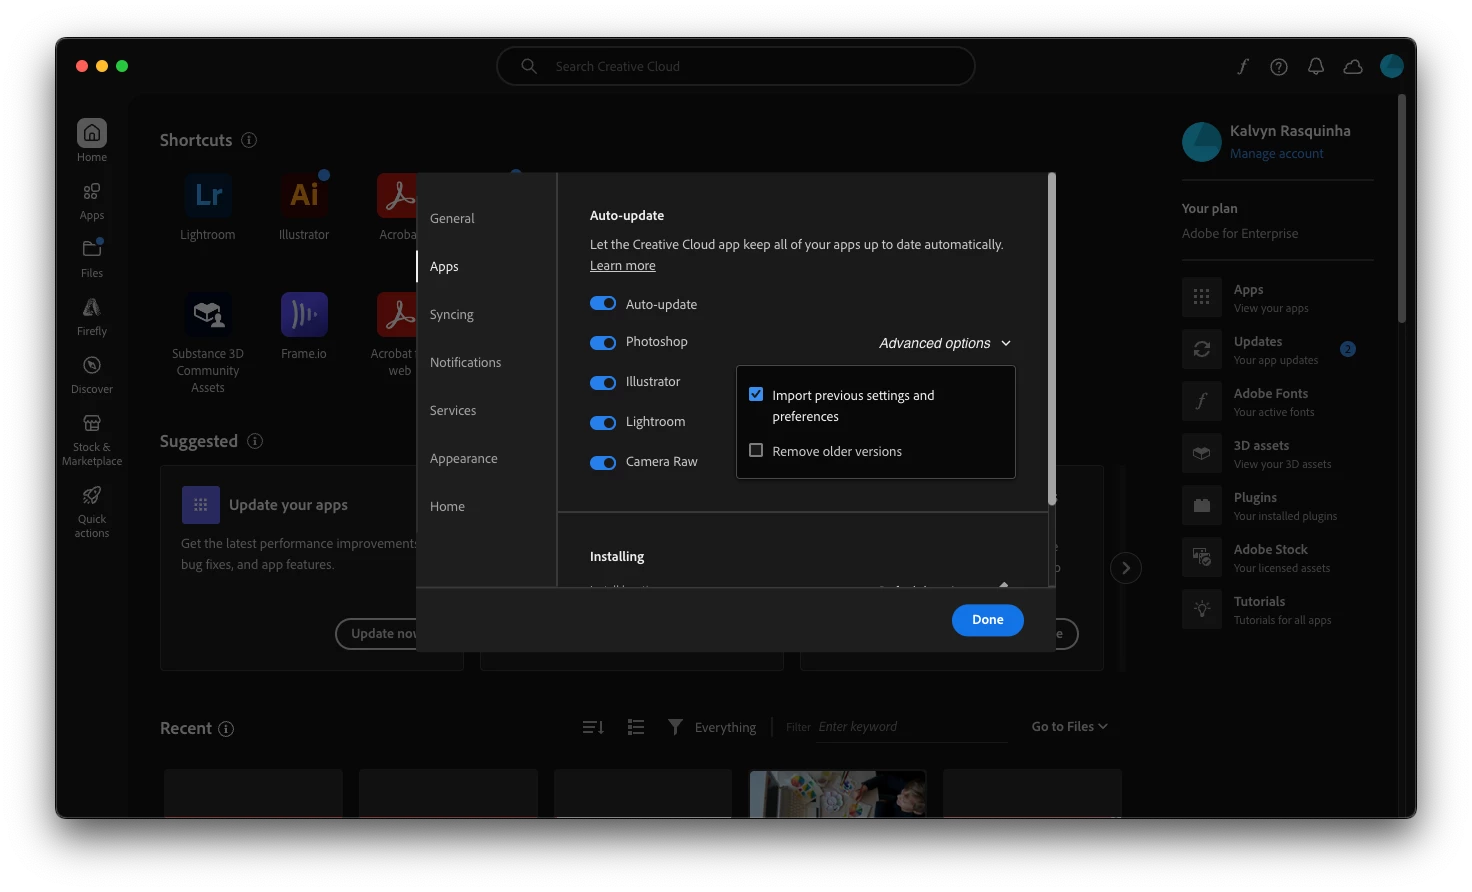The height and width of the screenshot is (892, 1472).
Task: Open Manage account link
Action: point(1276,153)
